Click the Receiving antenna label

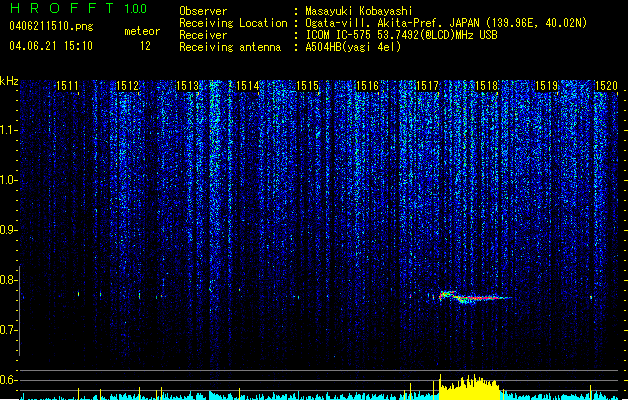click(230, 47)
